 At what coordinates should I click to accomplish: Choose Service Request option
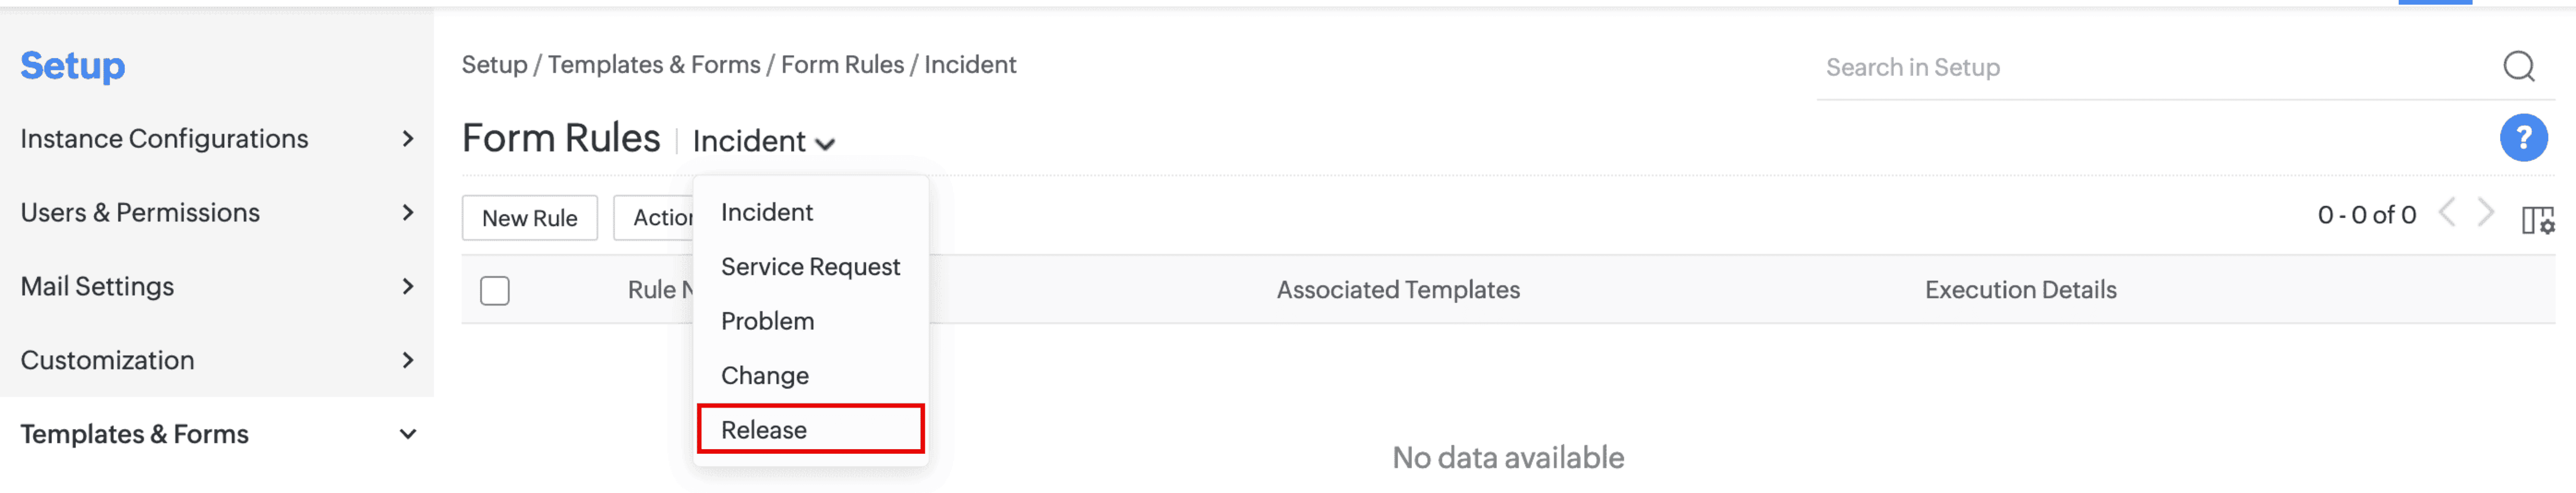(x=810, y=267)
